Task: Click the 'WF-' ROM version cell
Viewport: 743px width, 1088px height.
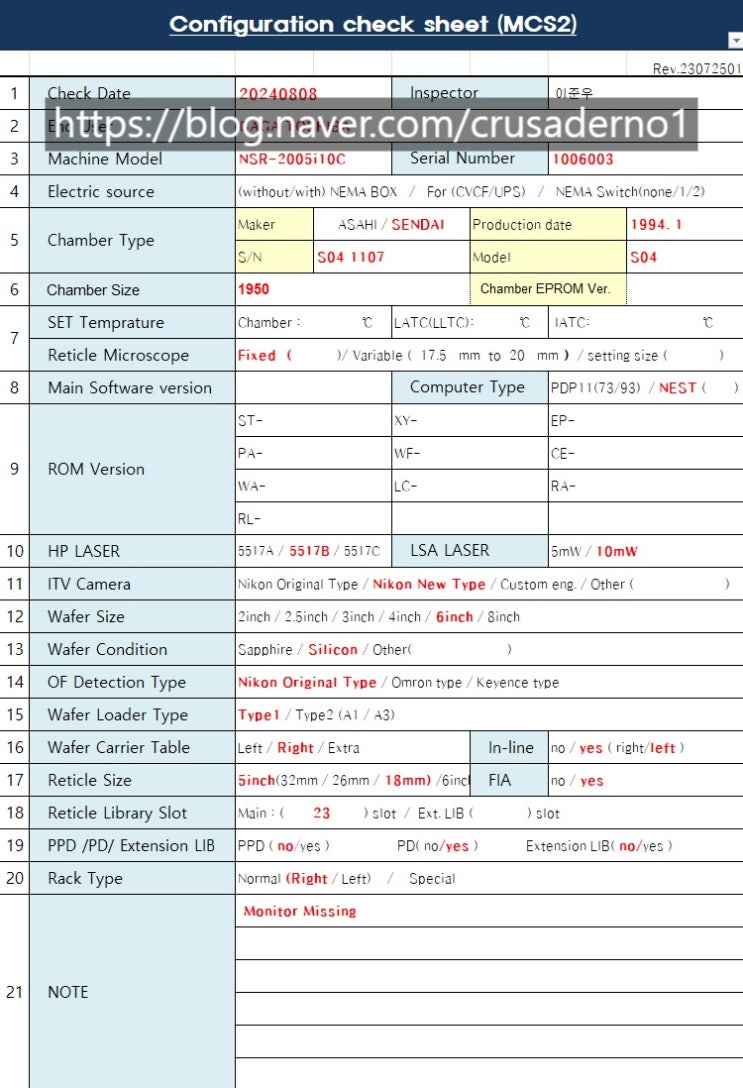Action: pos(470,452)
